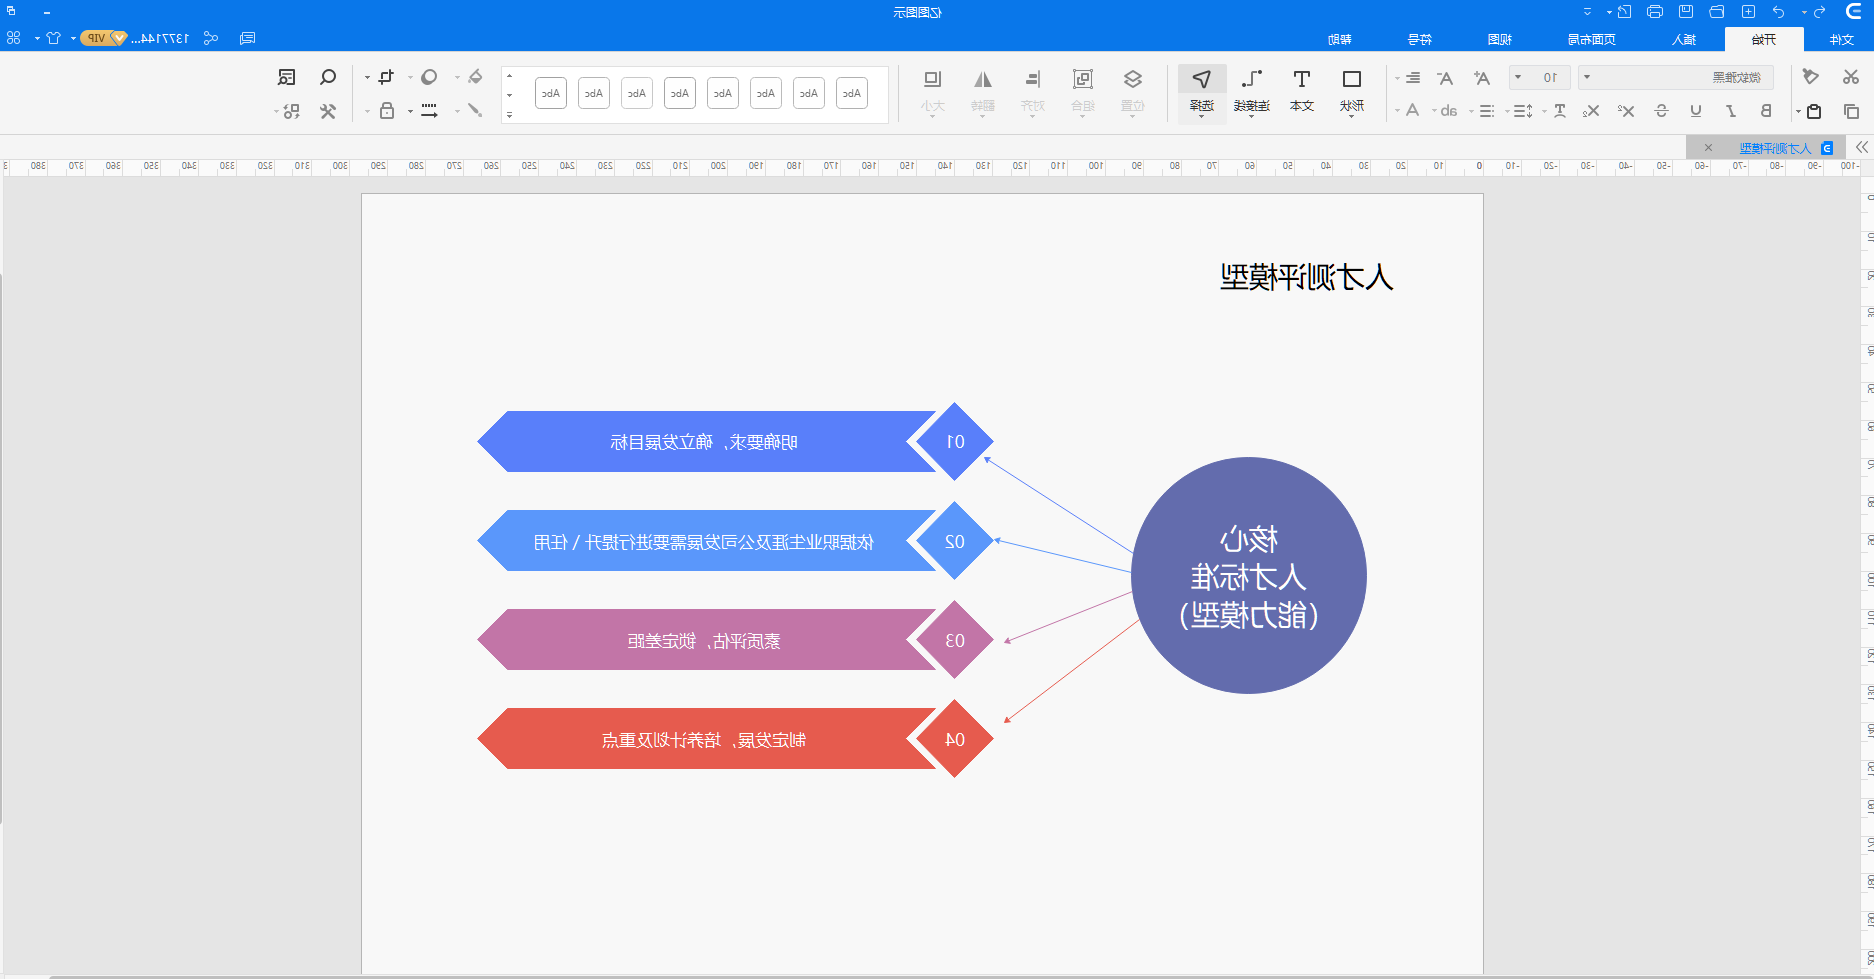Click the wrench tools icon

328,111
